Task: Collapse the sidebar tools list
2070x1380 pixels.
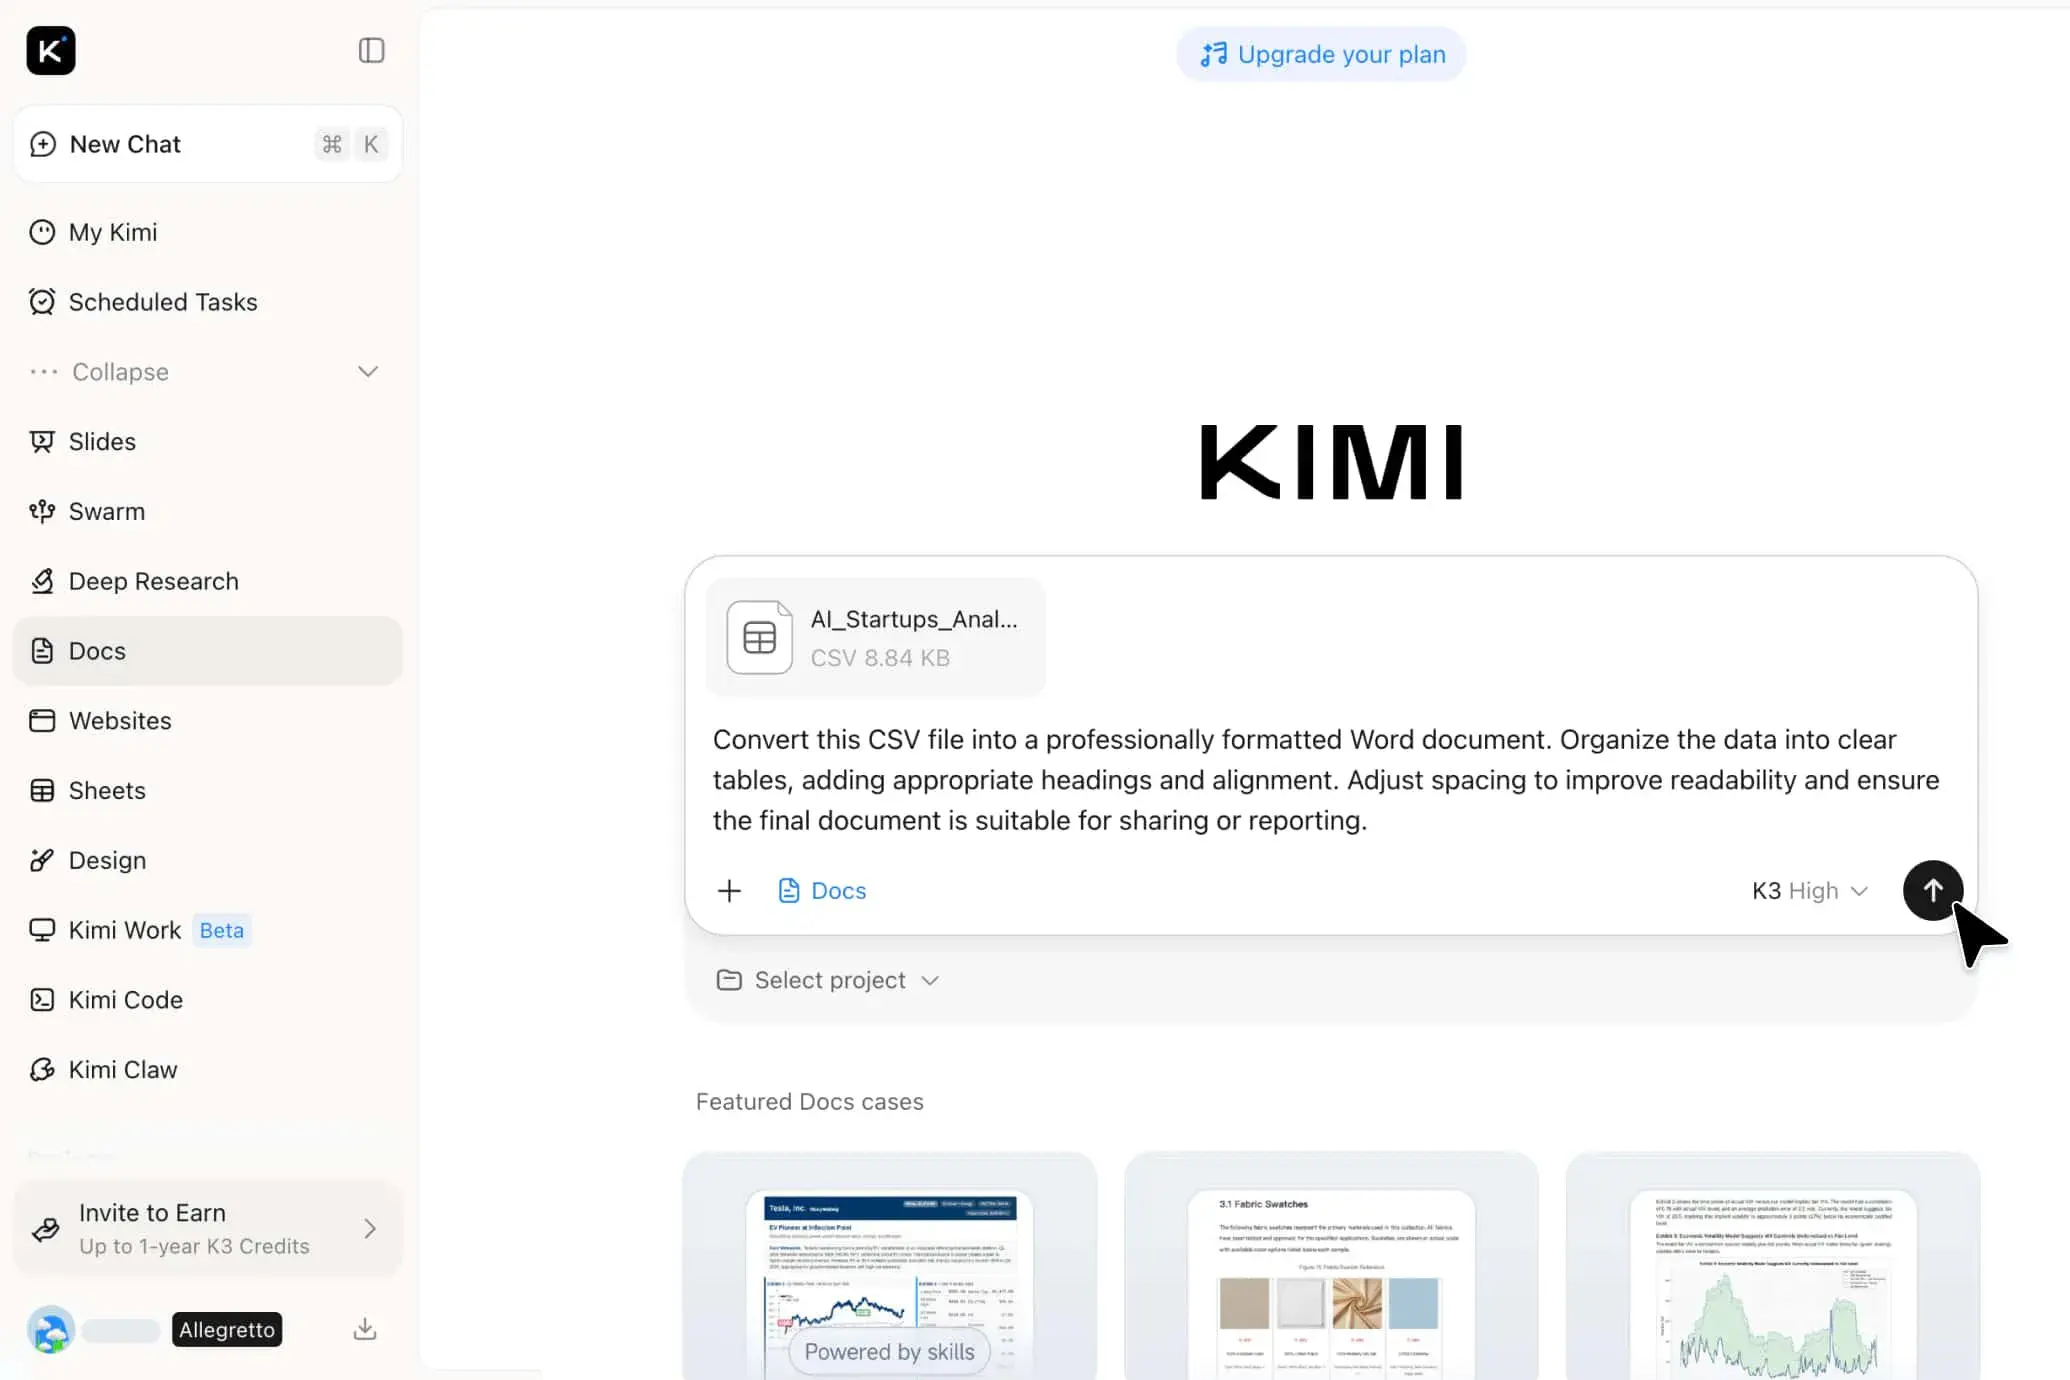Action: [208, 372]
